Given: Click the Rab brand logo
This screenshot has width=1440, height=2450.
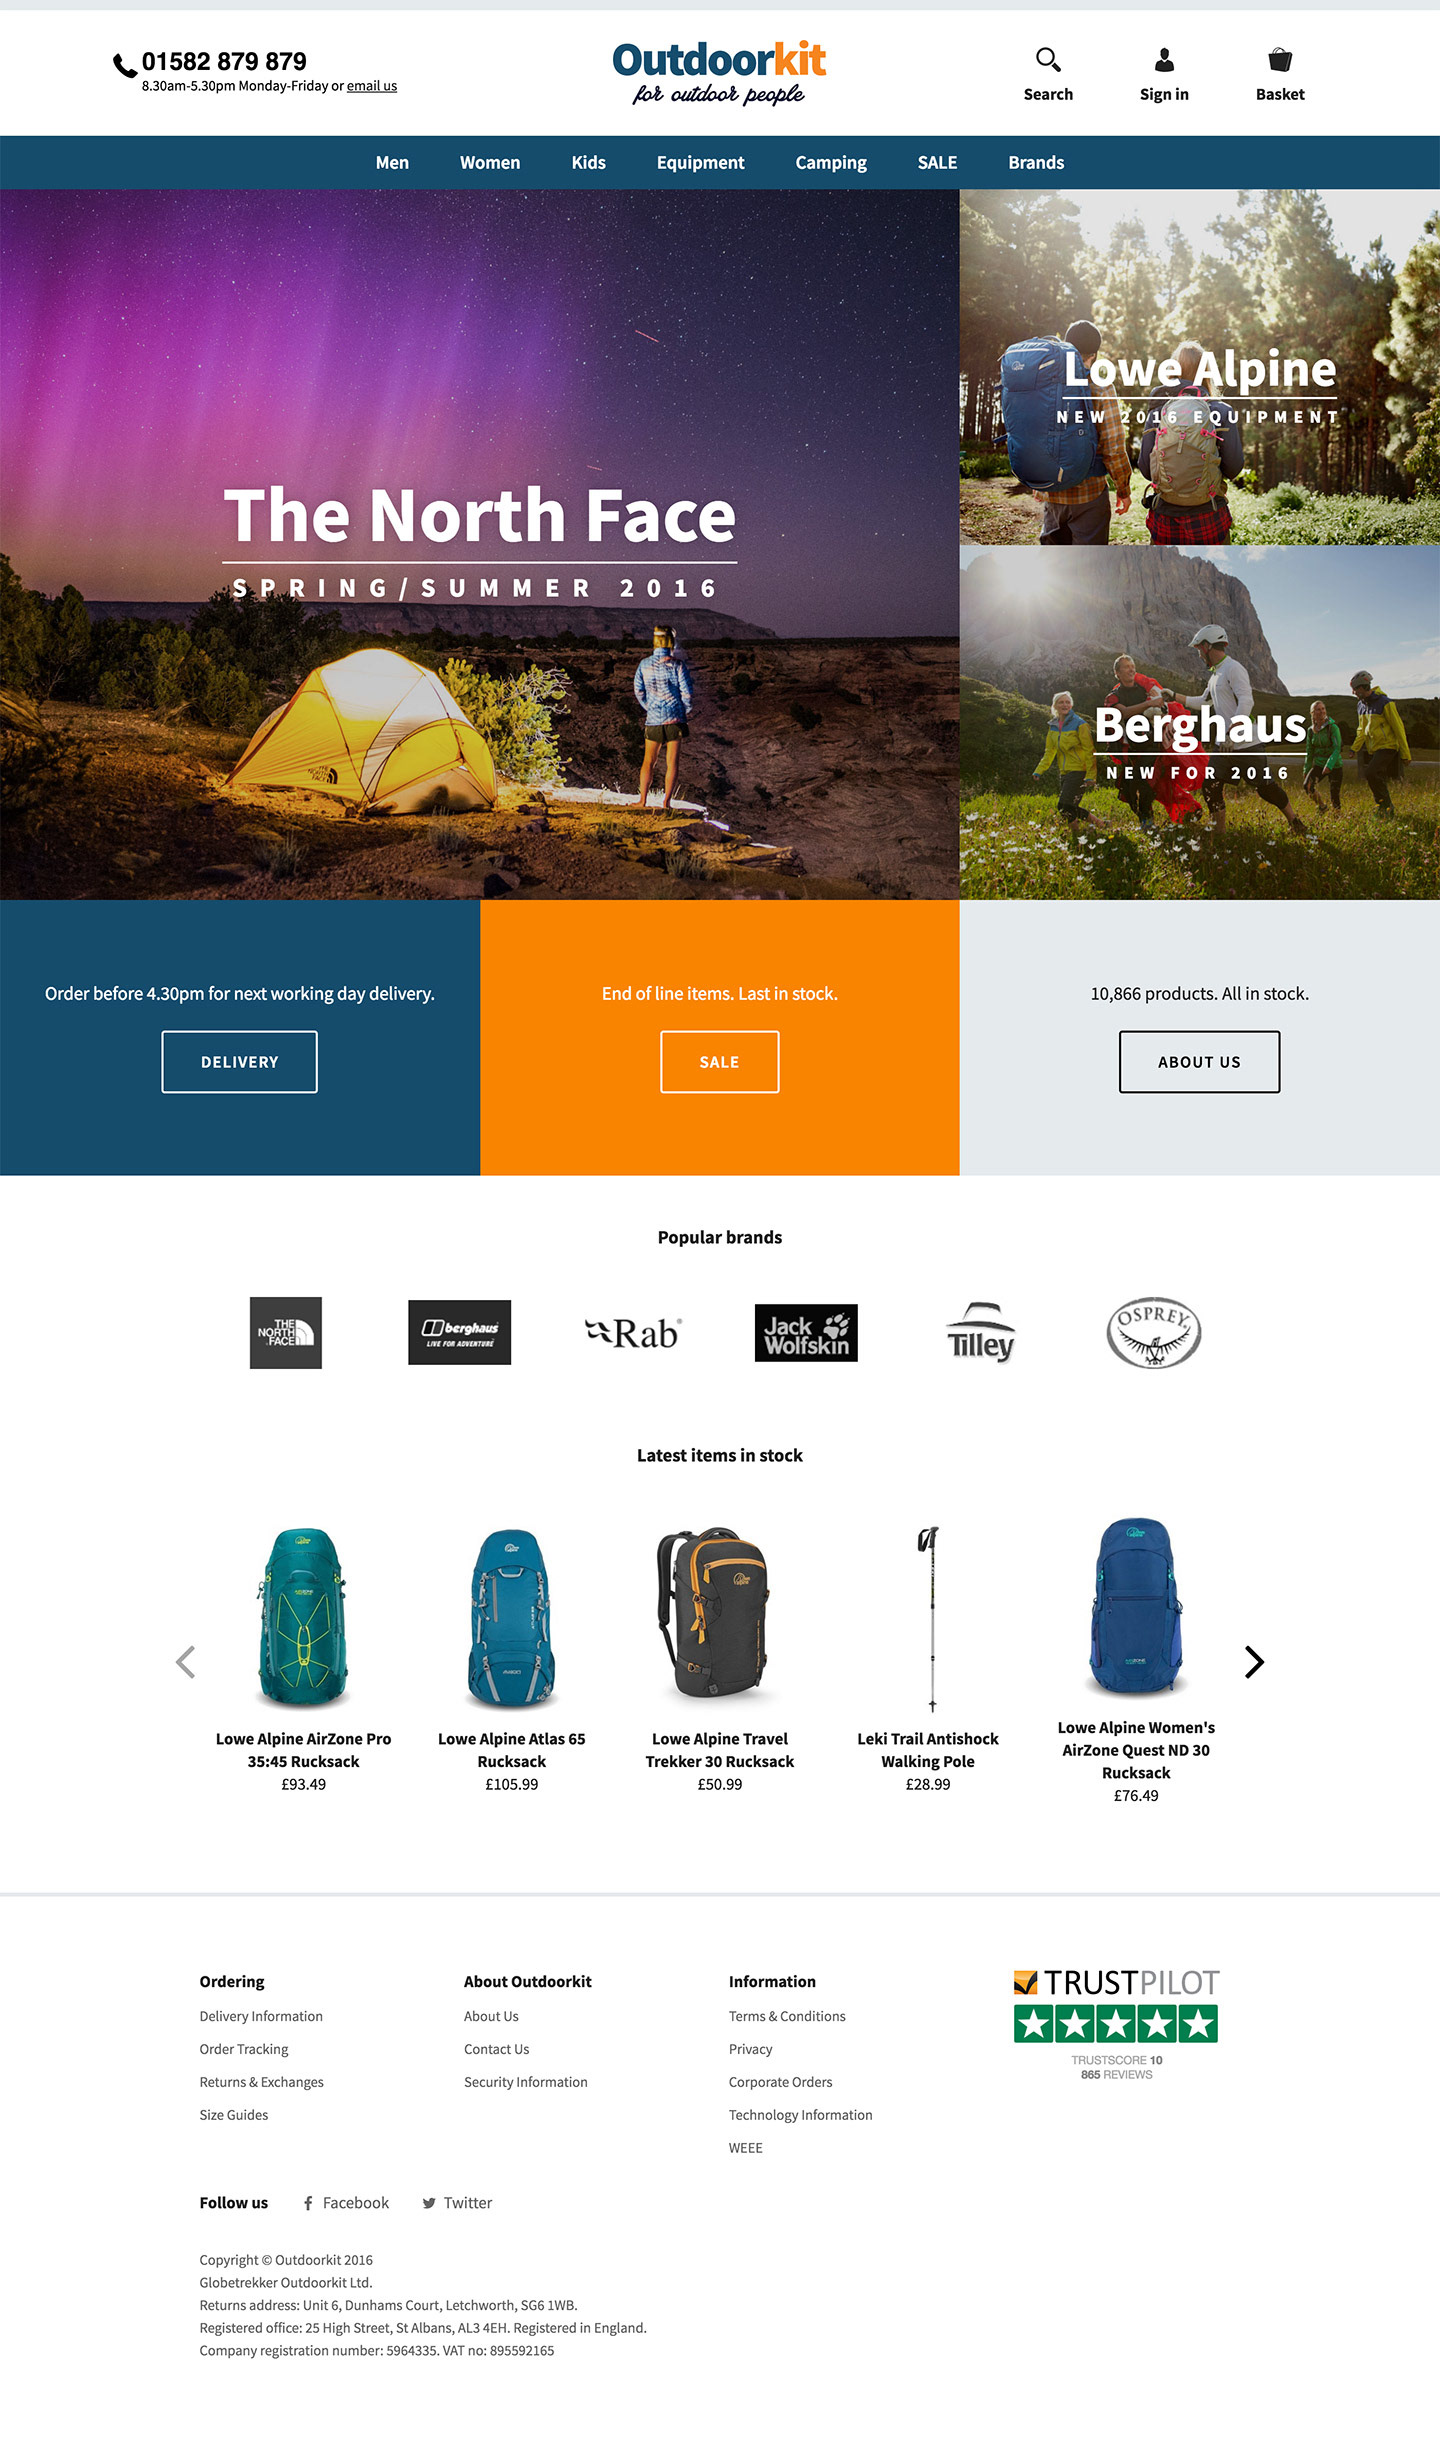Looking at the screenshot, I should tap(632, 1333).
